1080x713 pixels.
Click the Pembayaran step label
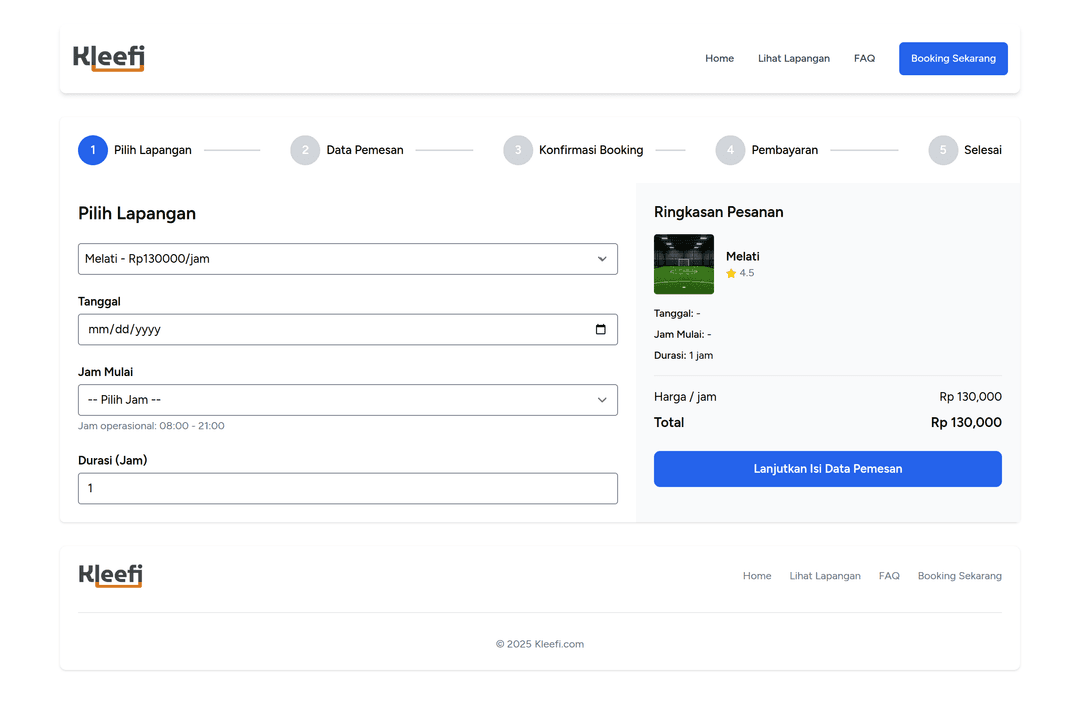(x=785, y=150)
